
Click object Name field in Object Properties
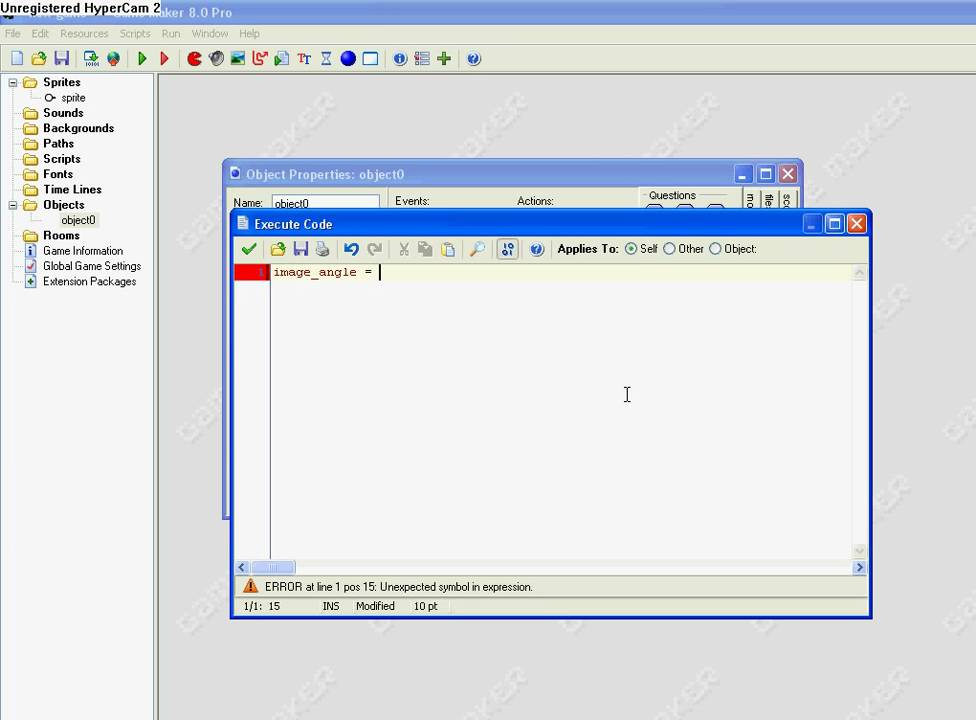point(326,202)
